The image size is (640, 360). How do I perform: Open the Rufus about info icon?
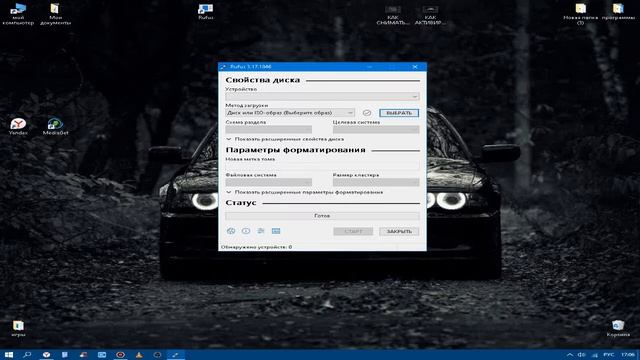tap(246, 231)
